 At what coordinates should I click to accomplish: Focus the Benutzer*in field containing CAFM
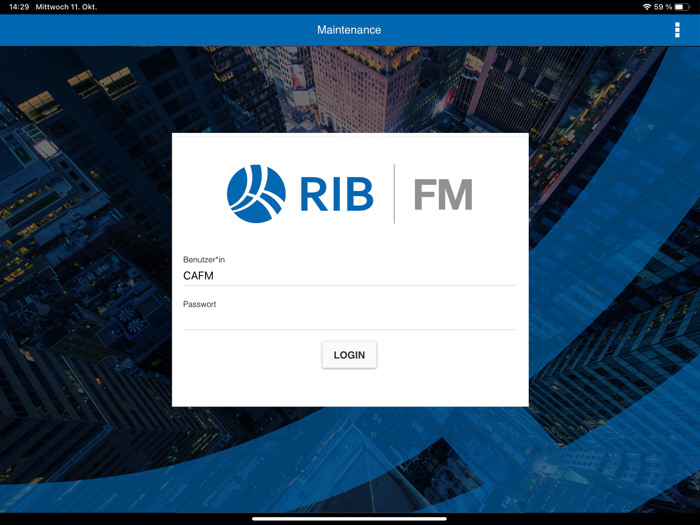349,275
